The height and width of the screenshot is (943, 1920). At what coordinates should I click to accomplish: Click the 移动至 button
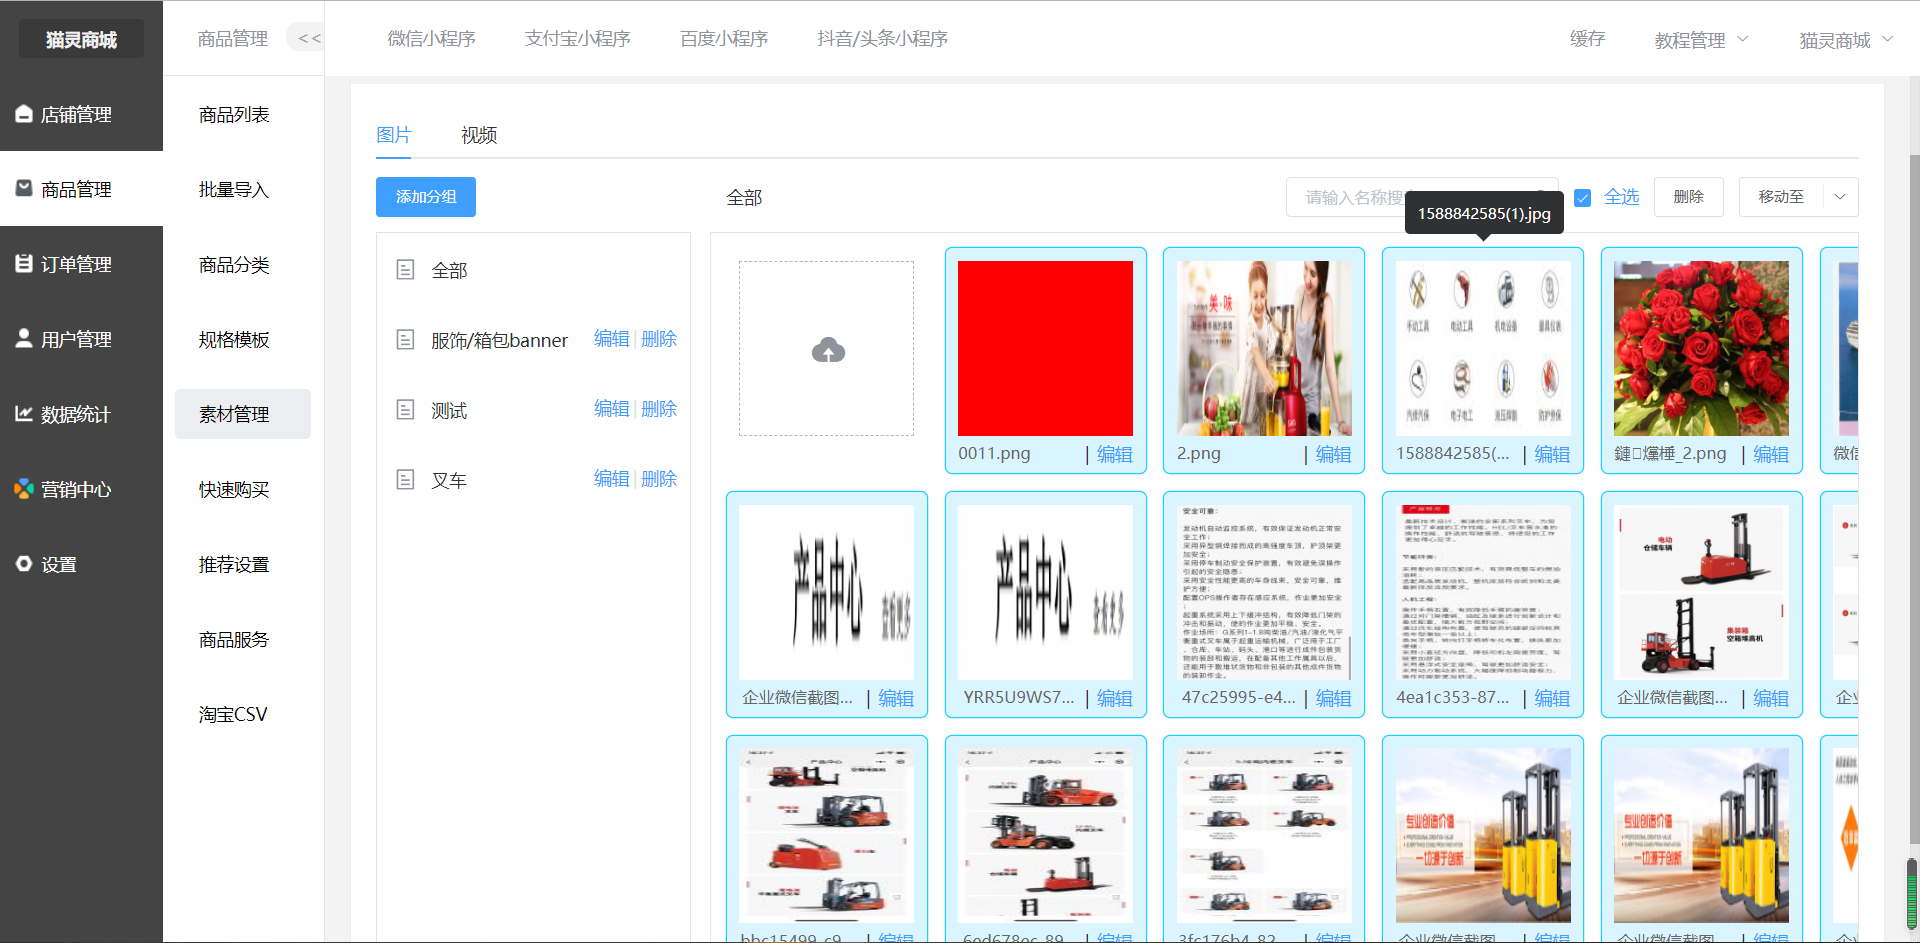click(1781, 197)
